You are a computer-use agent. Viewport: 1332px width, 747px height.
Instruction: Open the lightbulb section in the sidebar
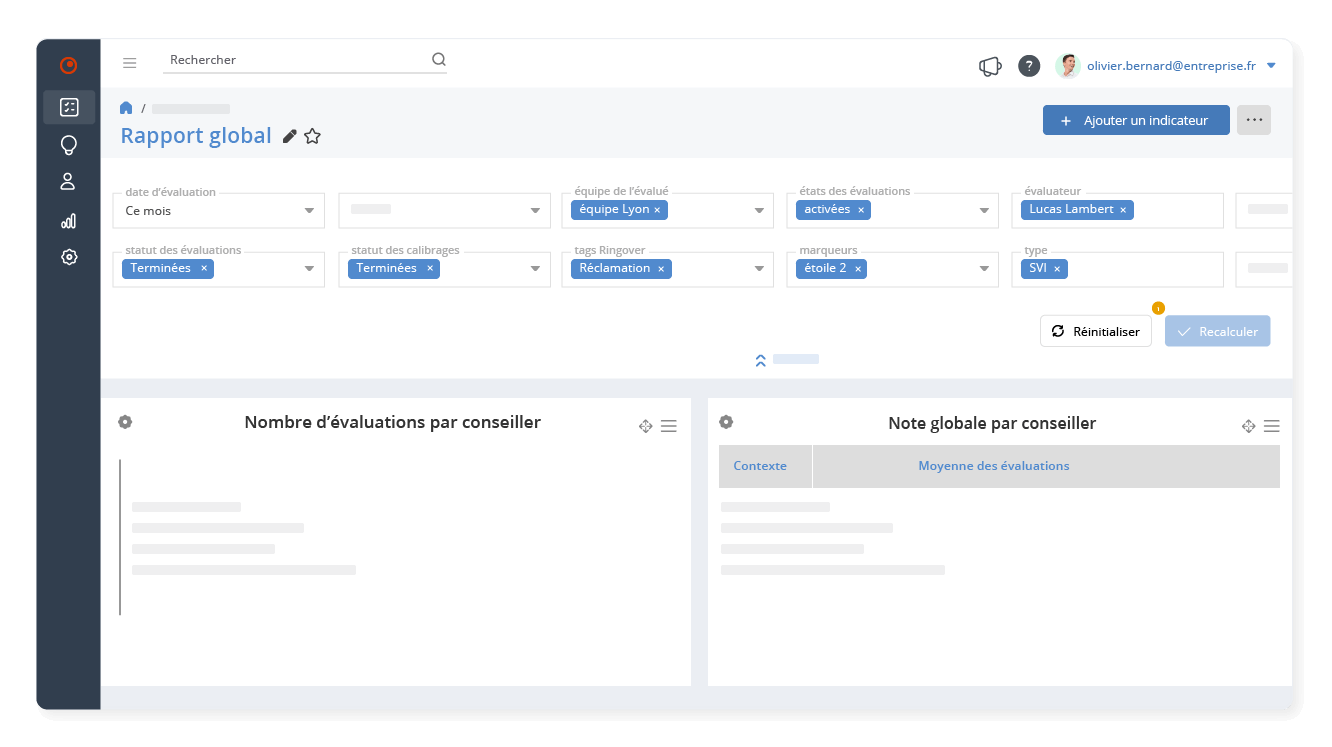click(x=68, y=145)
